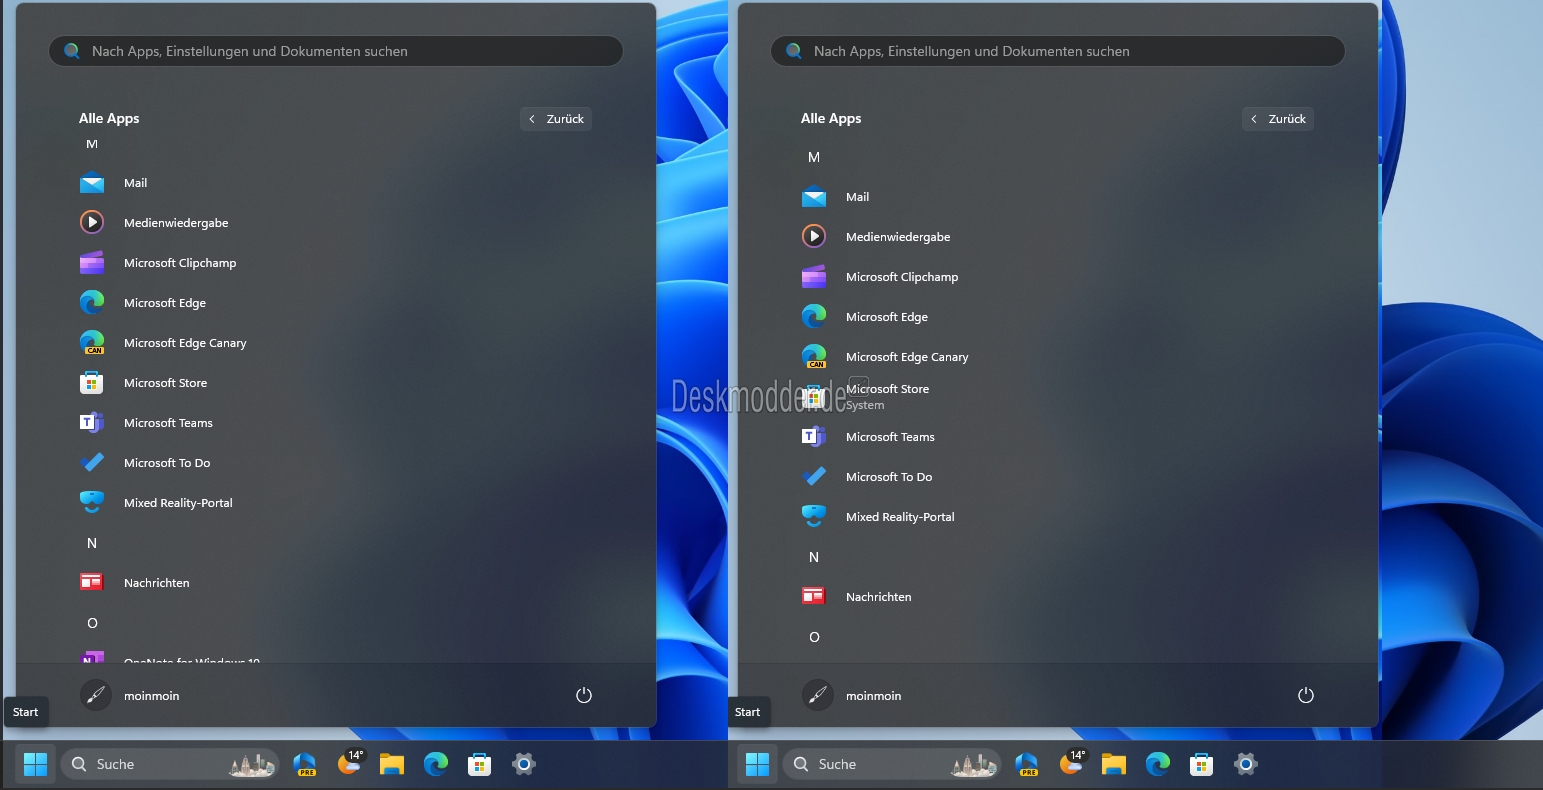This screenshot has width=1543, height=790.
Task: Open Mixed Reality-Portal icon in right menu
Action: click(814, 517)
